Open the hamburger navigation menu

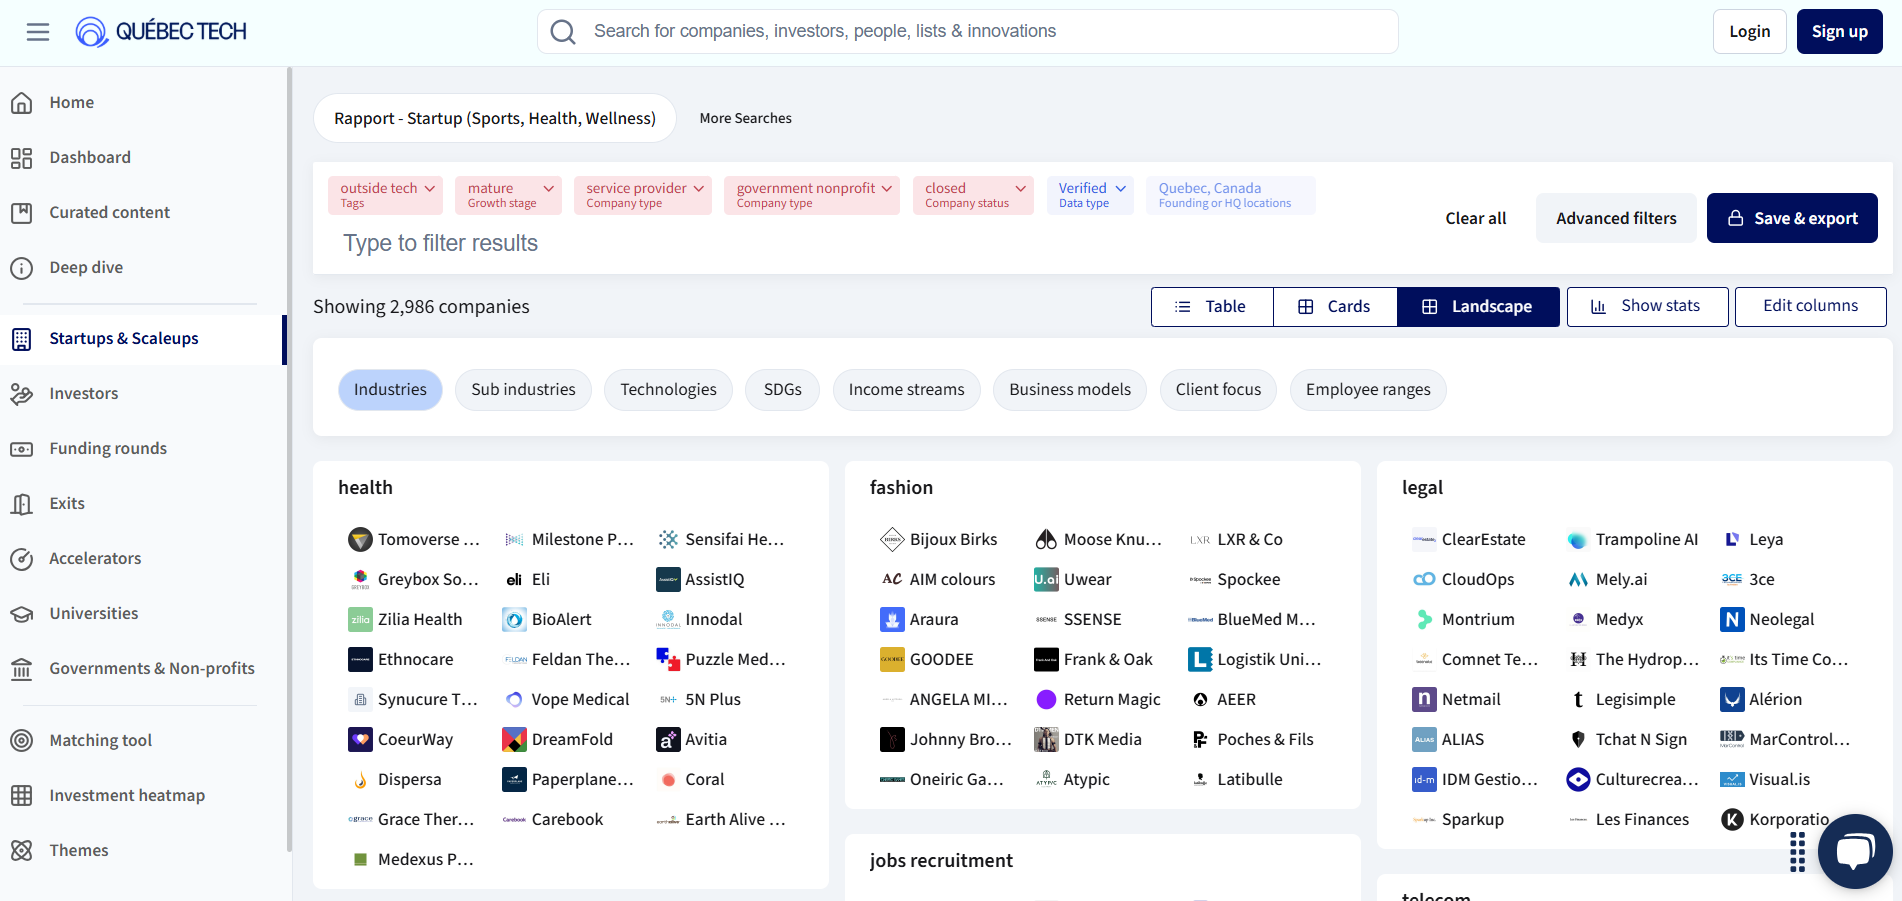pos(38,32)
